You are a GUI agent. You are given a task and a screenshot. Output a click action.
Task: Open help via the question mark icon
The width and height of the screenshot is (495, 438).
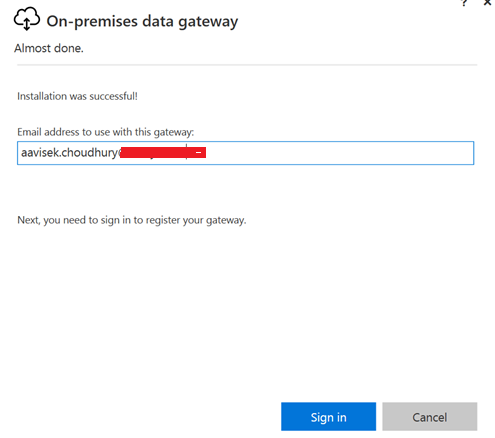464,3
